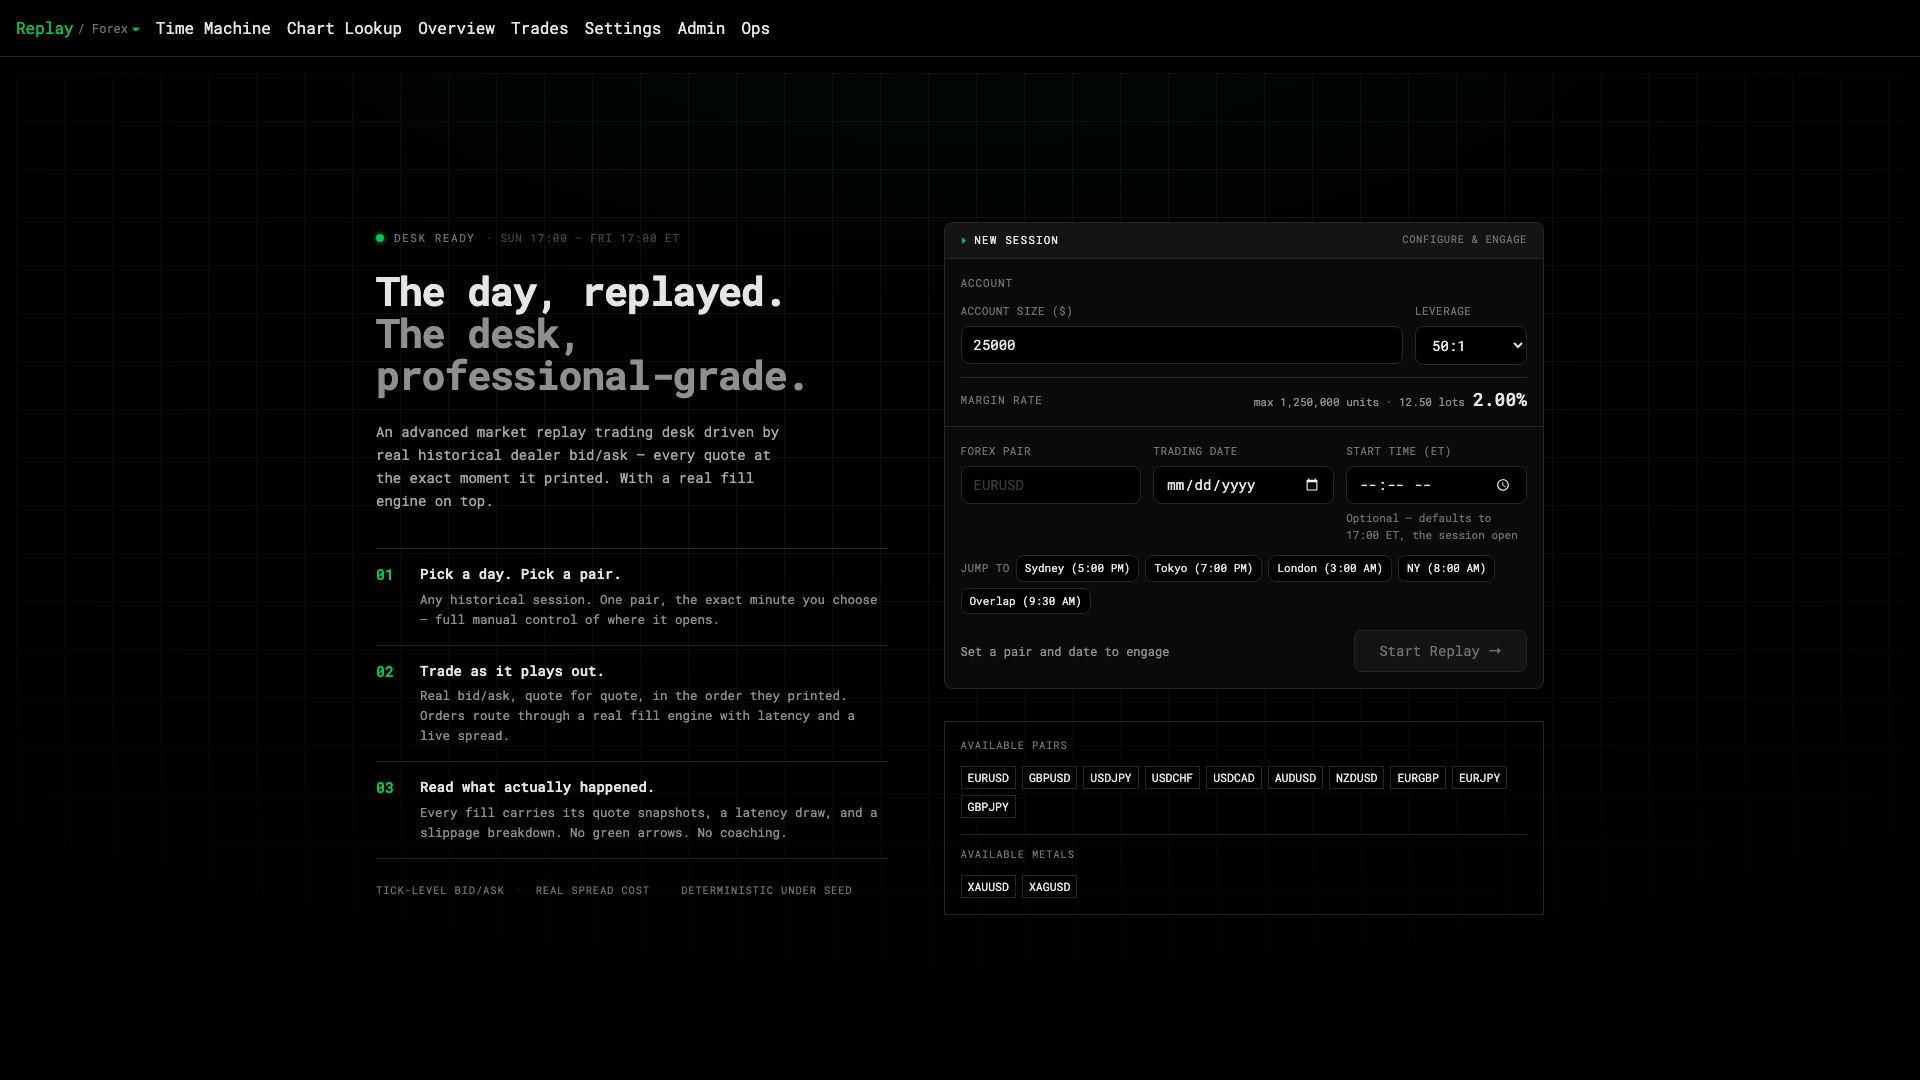Jump to Sydney (5:00 PM) session
This screenshot has height=1080, width=1920.
pyautogui.click(x=1077, y=568)
